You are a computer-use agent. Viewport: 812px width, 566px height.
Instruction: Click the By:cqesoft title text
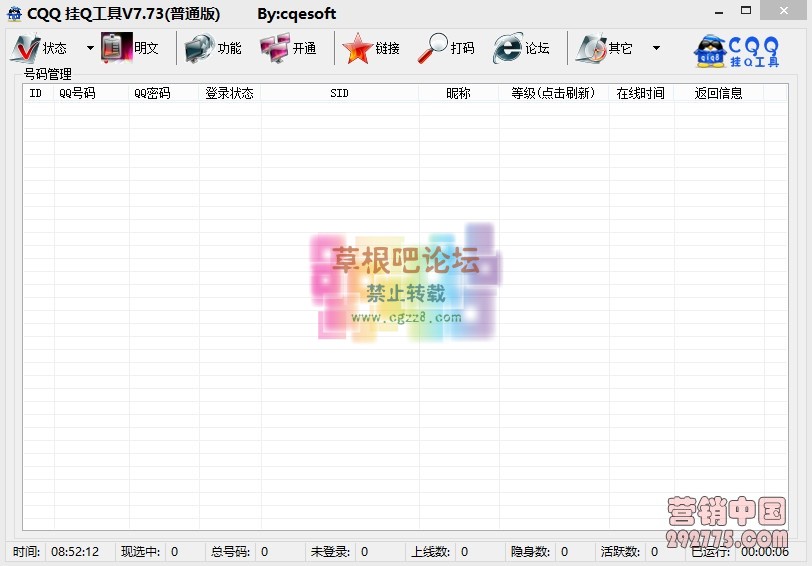point(297,14)
